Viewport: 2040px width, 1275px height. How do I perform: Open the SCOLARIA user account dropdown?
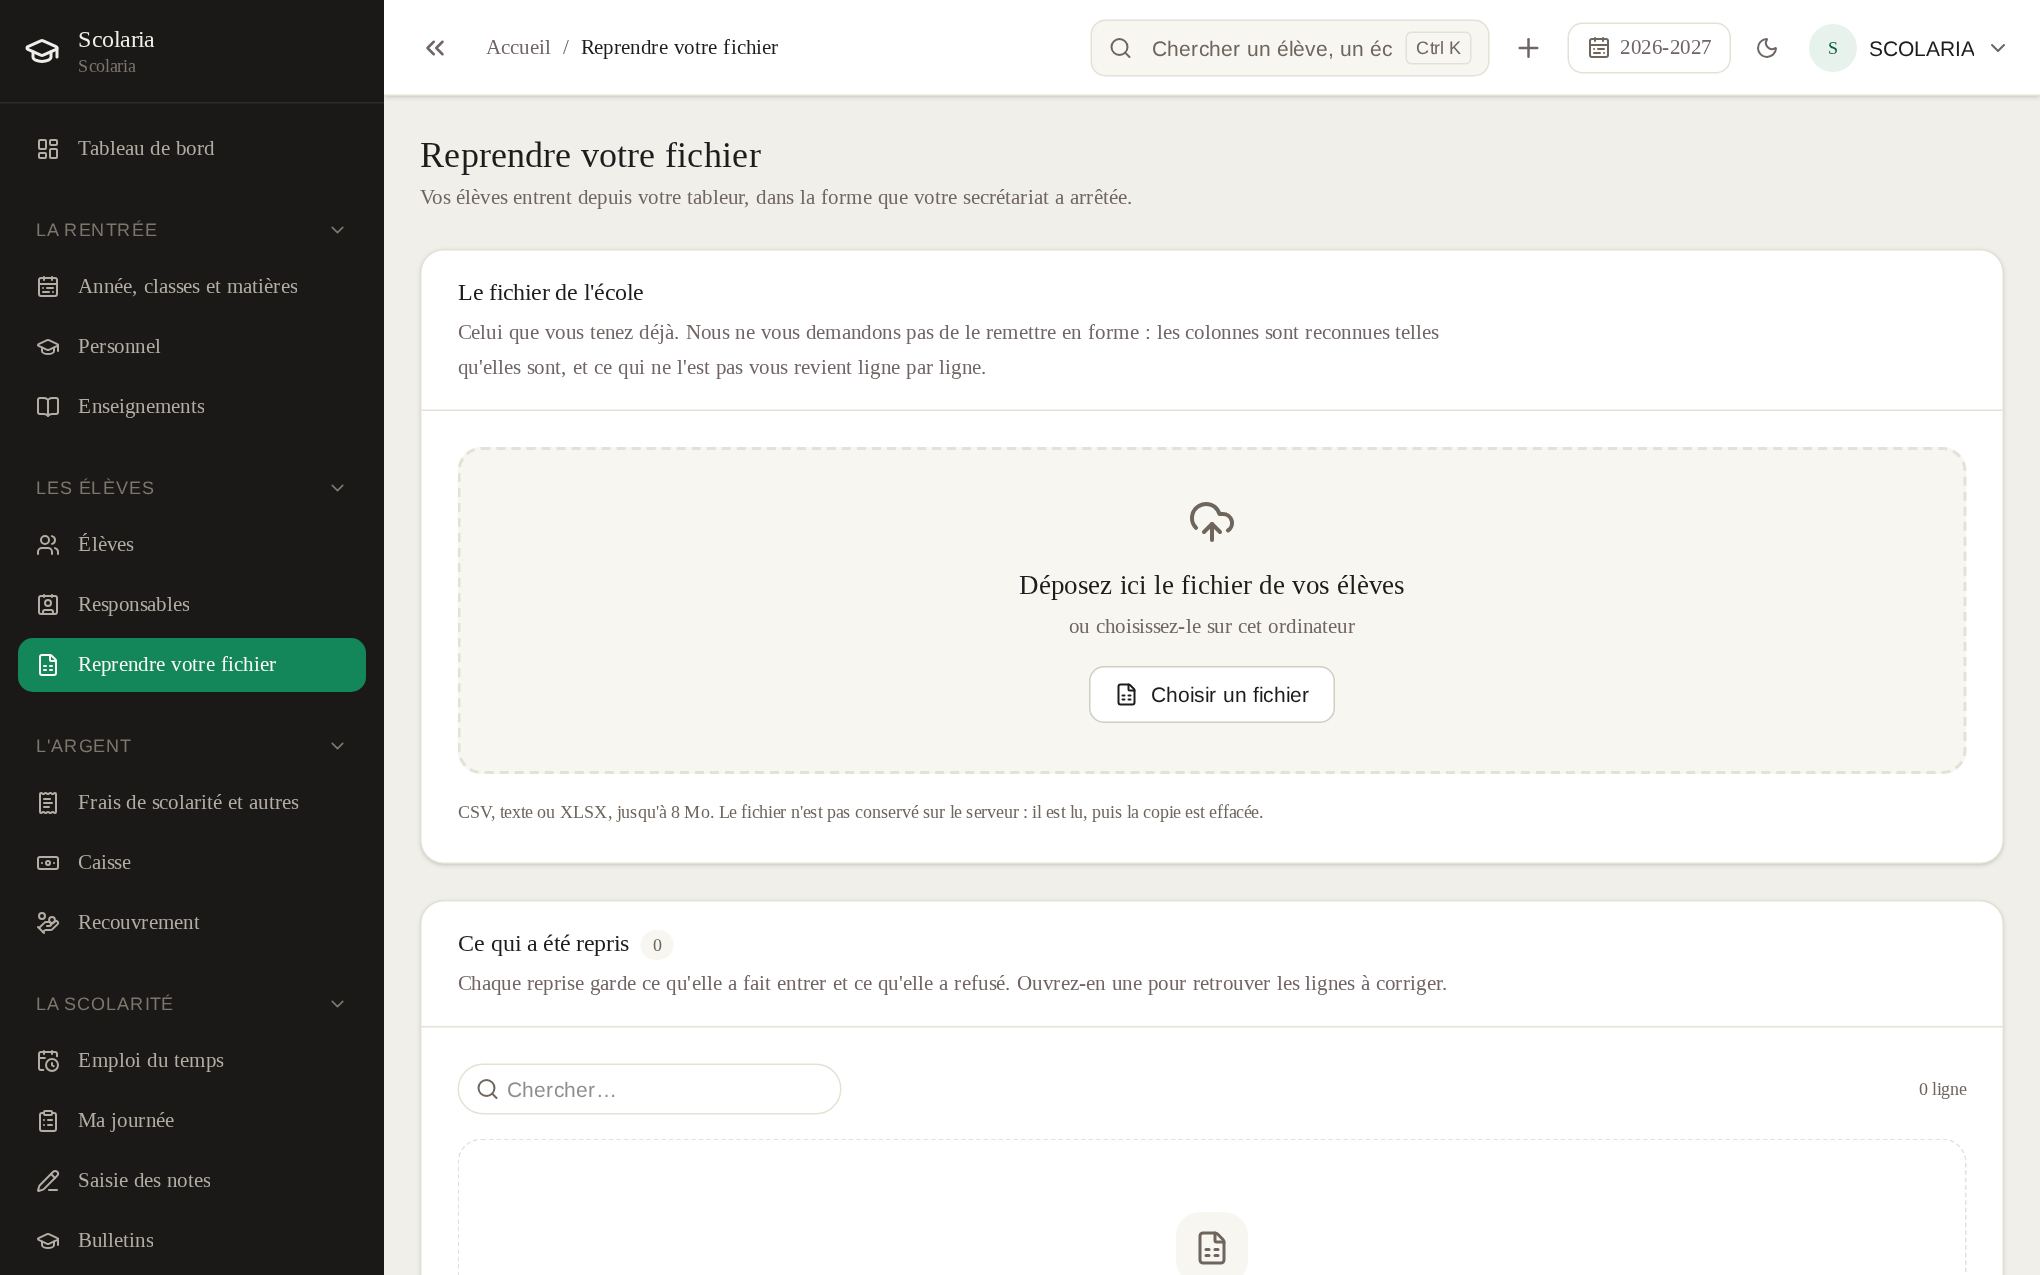[1909, 48]
